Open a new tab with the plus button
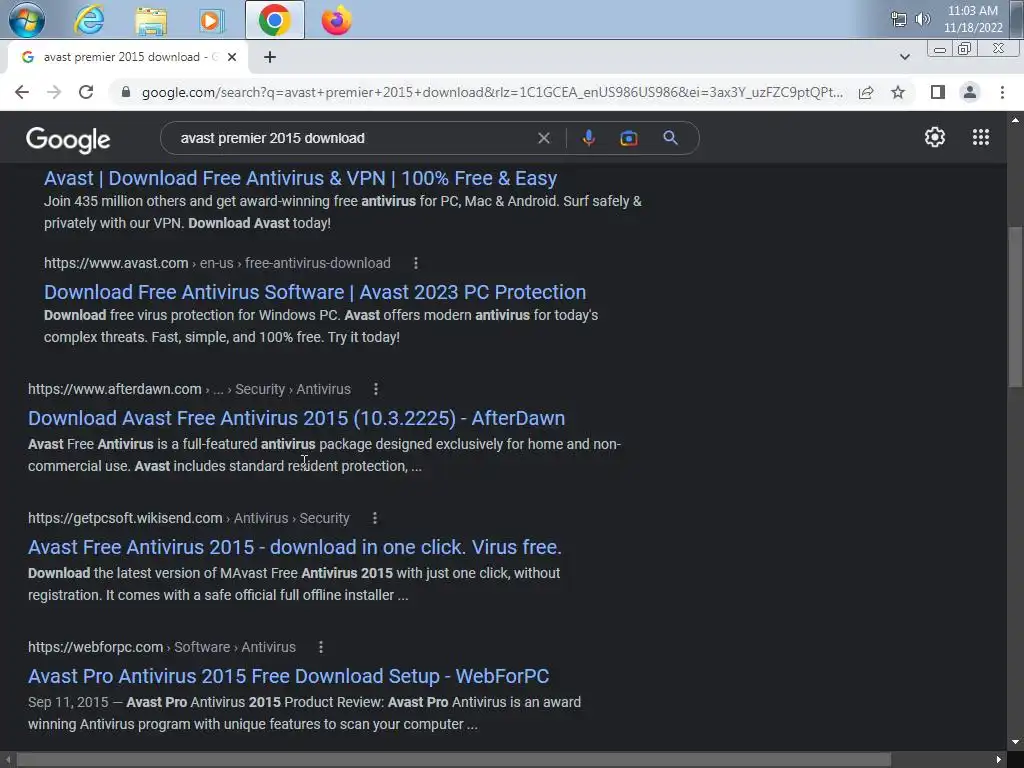1024x768 pixels. 270,57
